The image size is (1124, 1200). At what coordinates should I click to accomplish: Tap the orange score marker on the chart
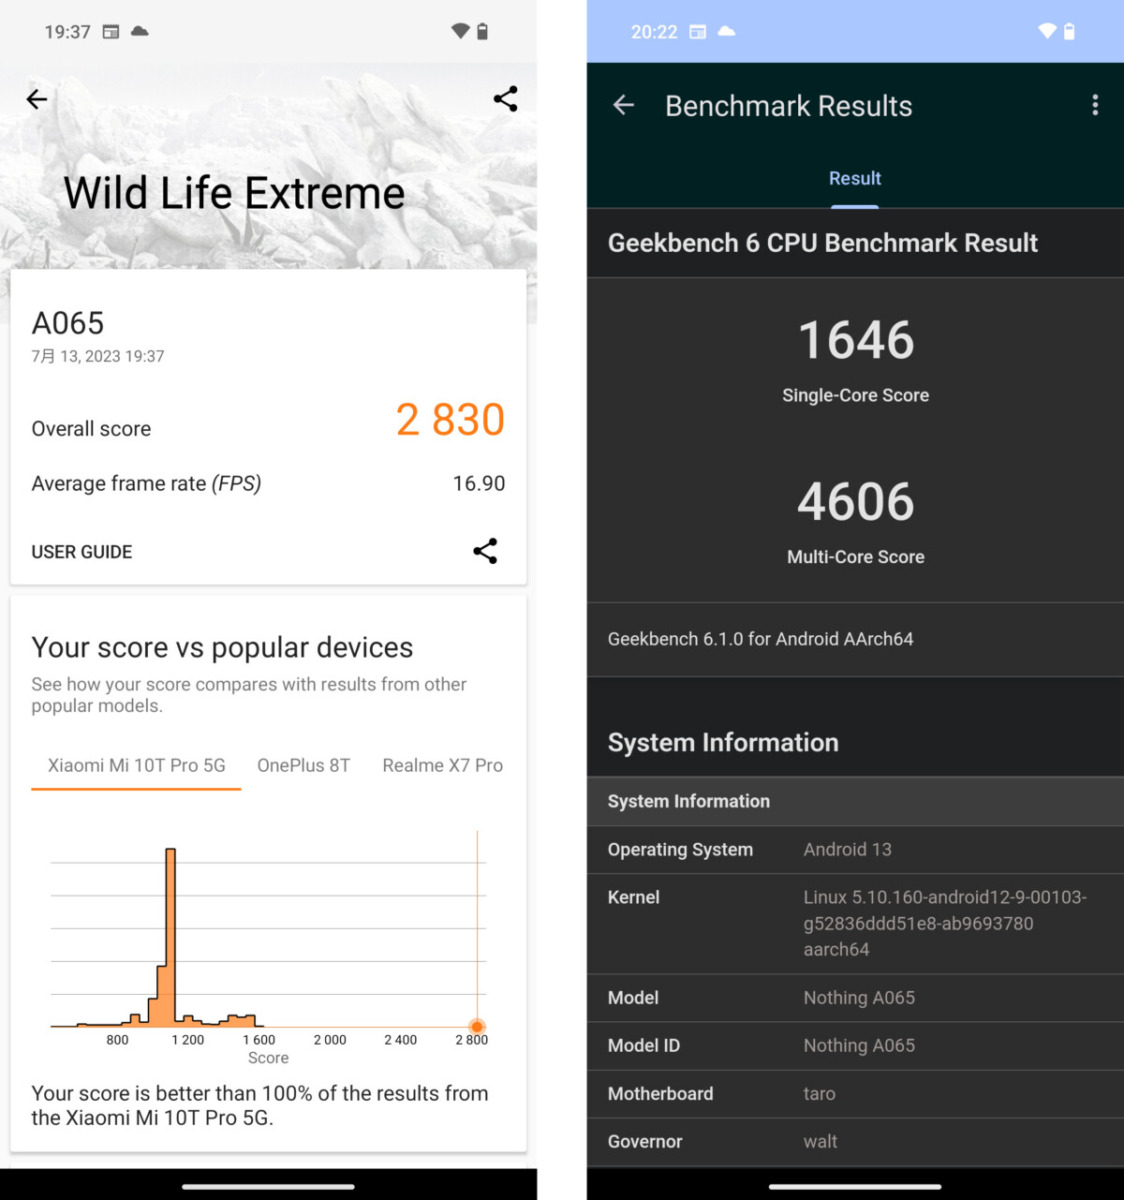(x=477, y=1026)
